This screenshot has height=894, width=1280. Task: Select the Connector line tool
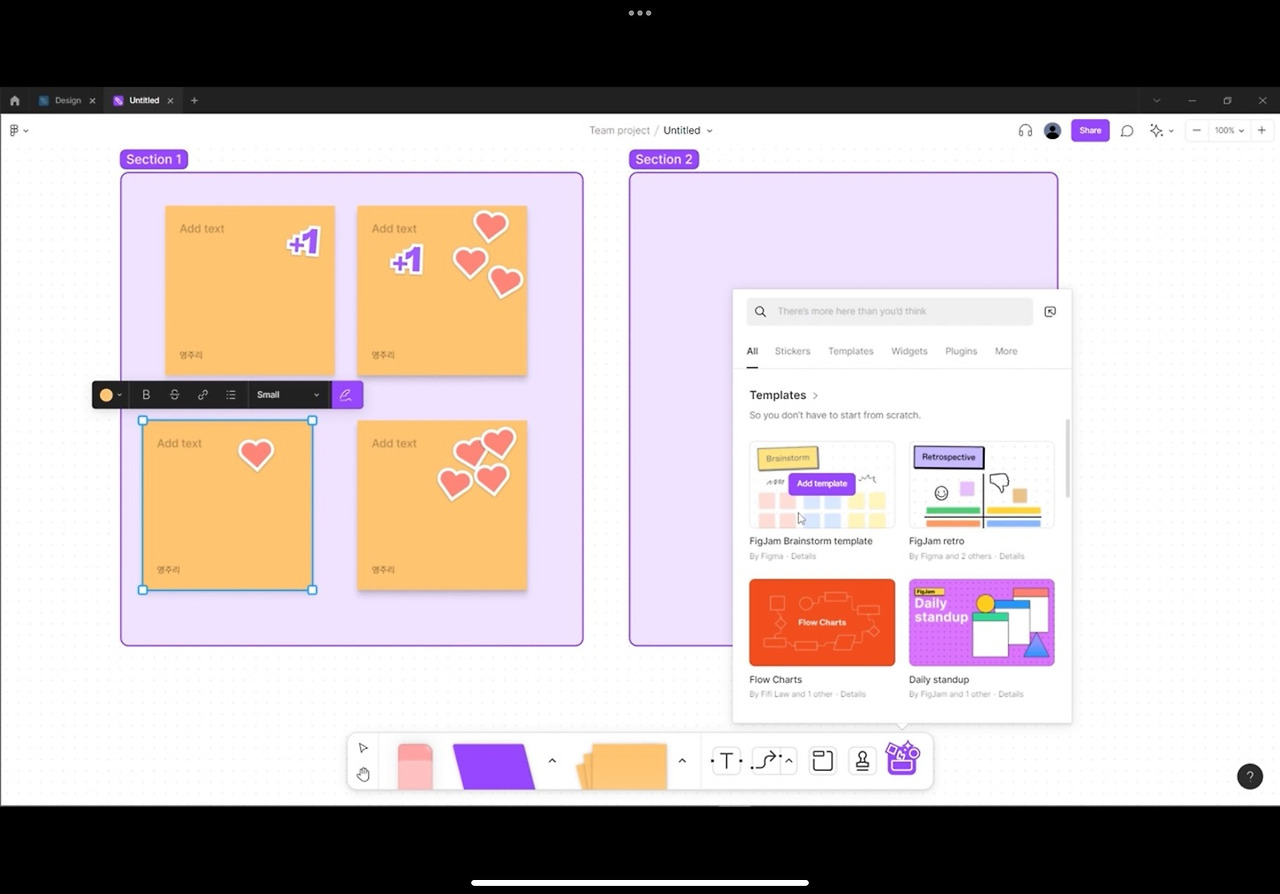click(765, 761)
